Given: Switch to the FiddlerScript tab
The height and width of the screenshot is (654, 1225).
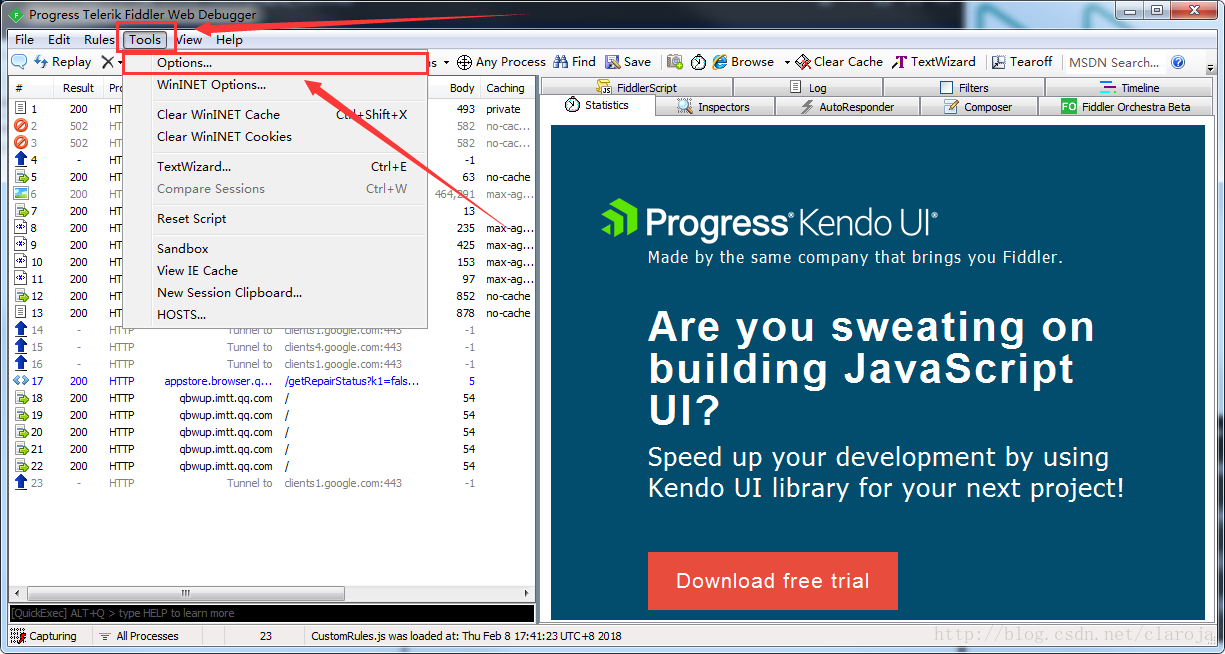Looking at the screenshot, I should click(x=636, y=88).
